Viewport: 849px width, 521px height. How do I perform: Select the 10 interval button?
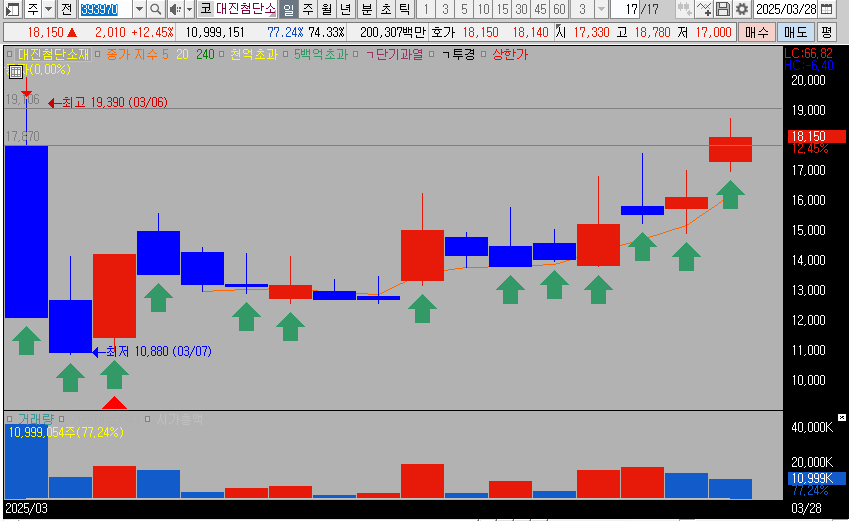483,9
